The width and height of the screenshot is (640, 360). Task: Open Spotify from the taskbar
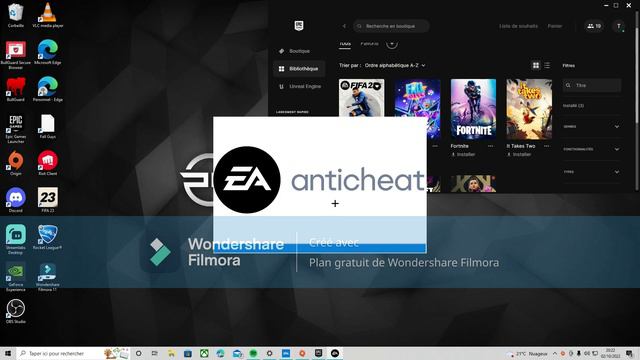(x=253, y=353)
